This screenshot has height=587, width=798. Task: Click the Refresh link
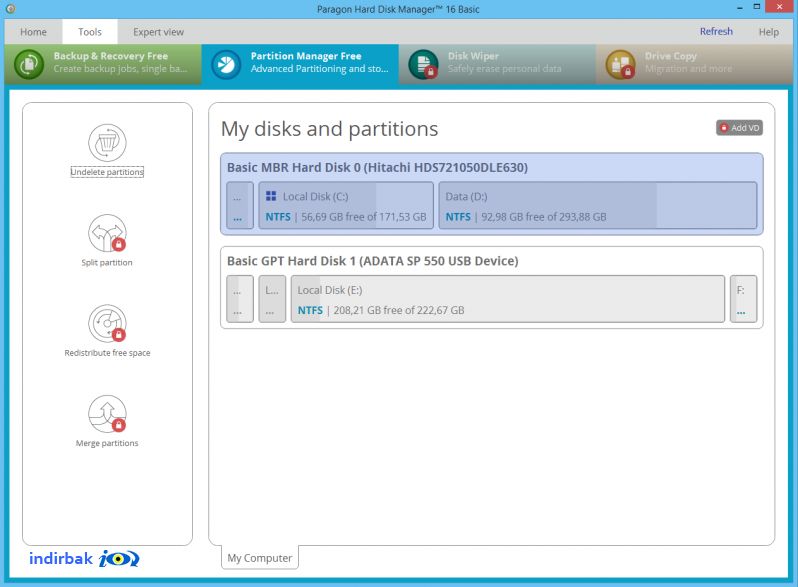(716, 32)
